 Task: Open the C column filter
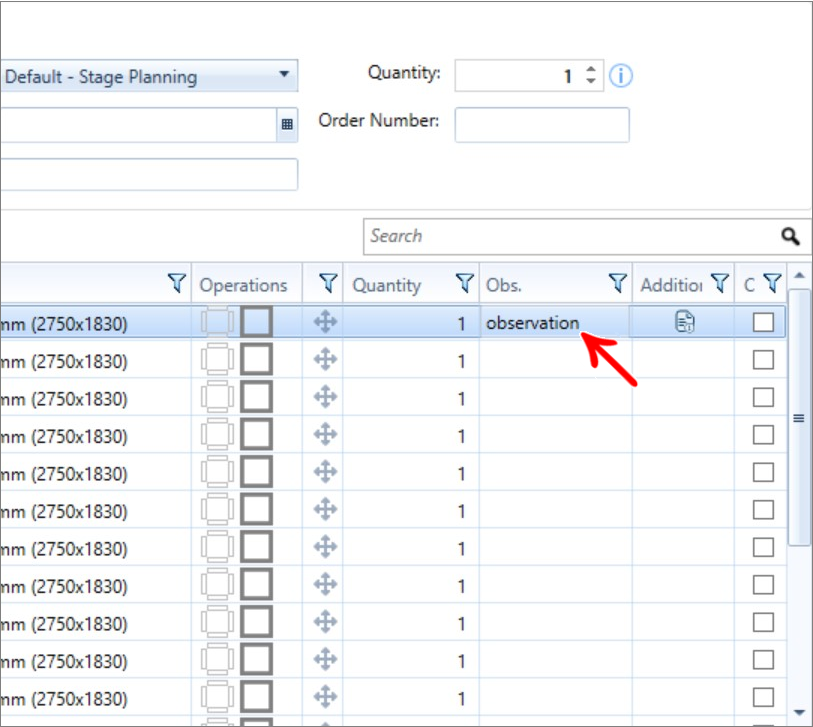click(773, 283)
